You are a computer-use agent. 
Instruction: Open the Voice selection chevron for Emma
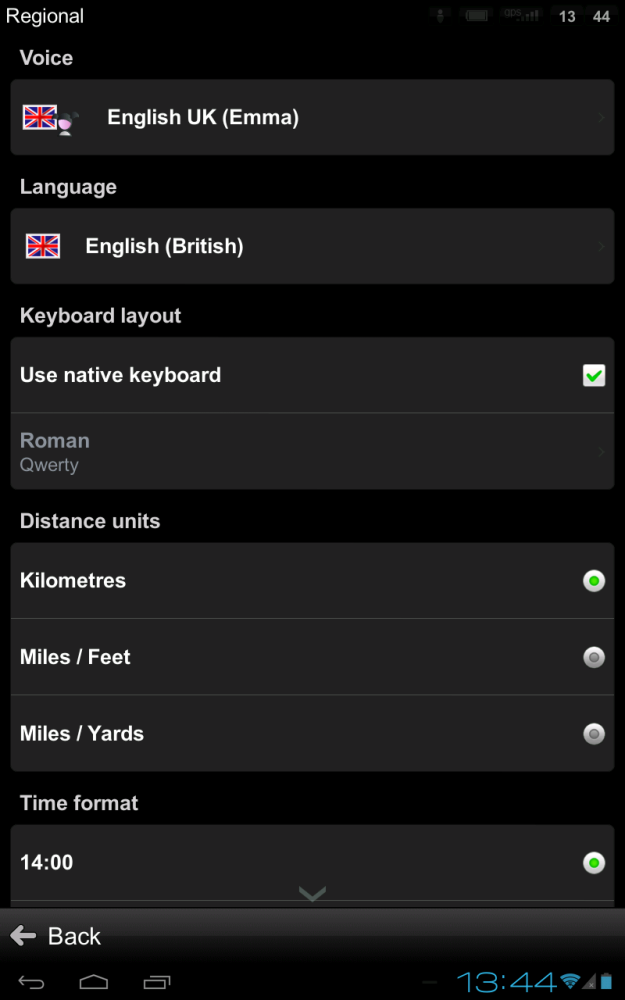[601, 118]
